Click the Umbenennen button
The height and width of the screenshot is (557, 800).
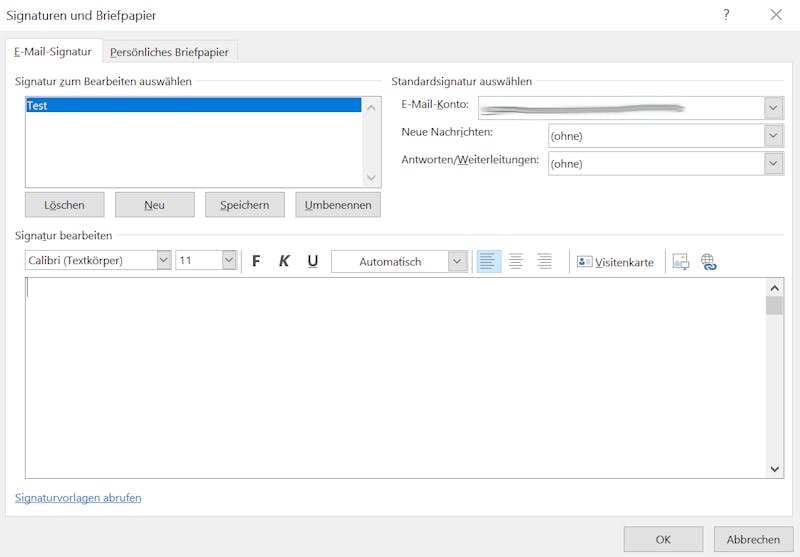(x=338, y=205)
